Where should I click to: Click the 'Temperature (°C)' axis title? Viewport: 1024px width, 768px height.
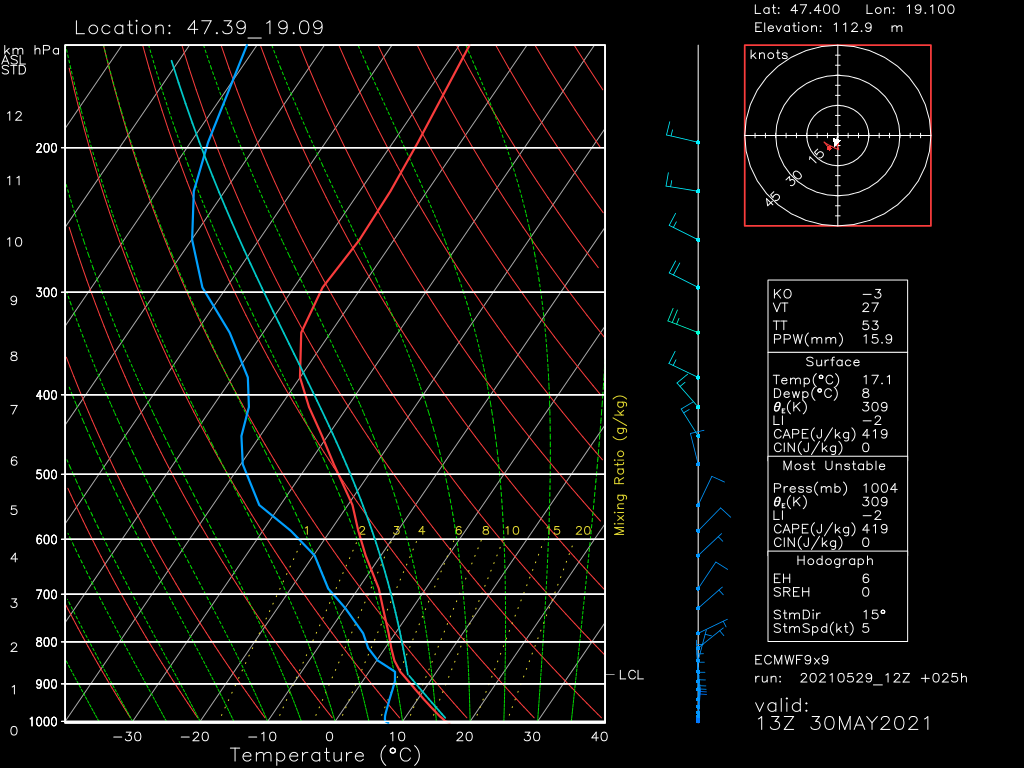click(x=312, y=755)
